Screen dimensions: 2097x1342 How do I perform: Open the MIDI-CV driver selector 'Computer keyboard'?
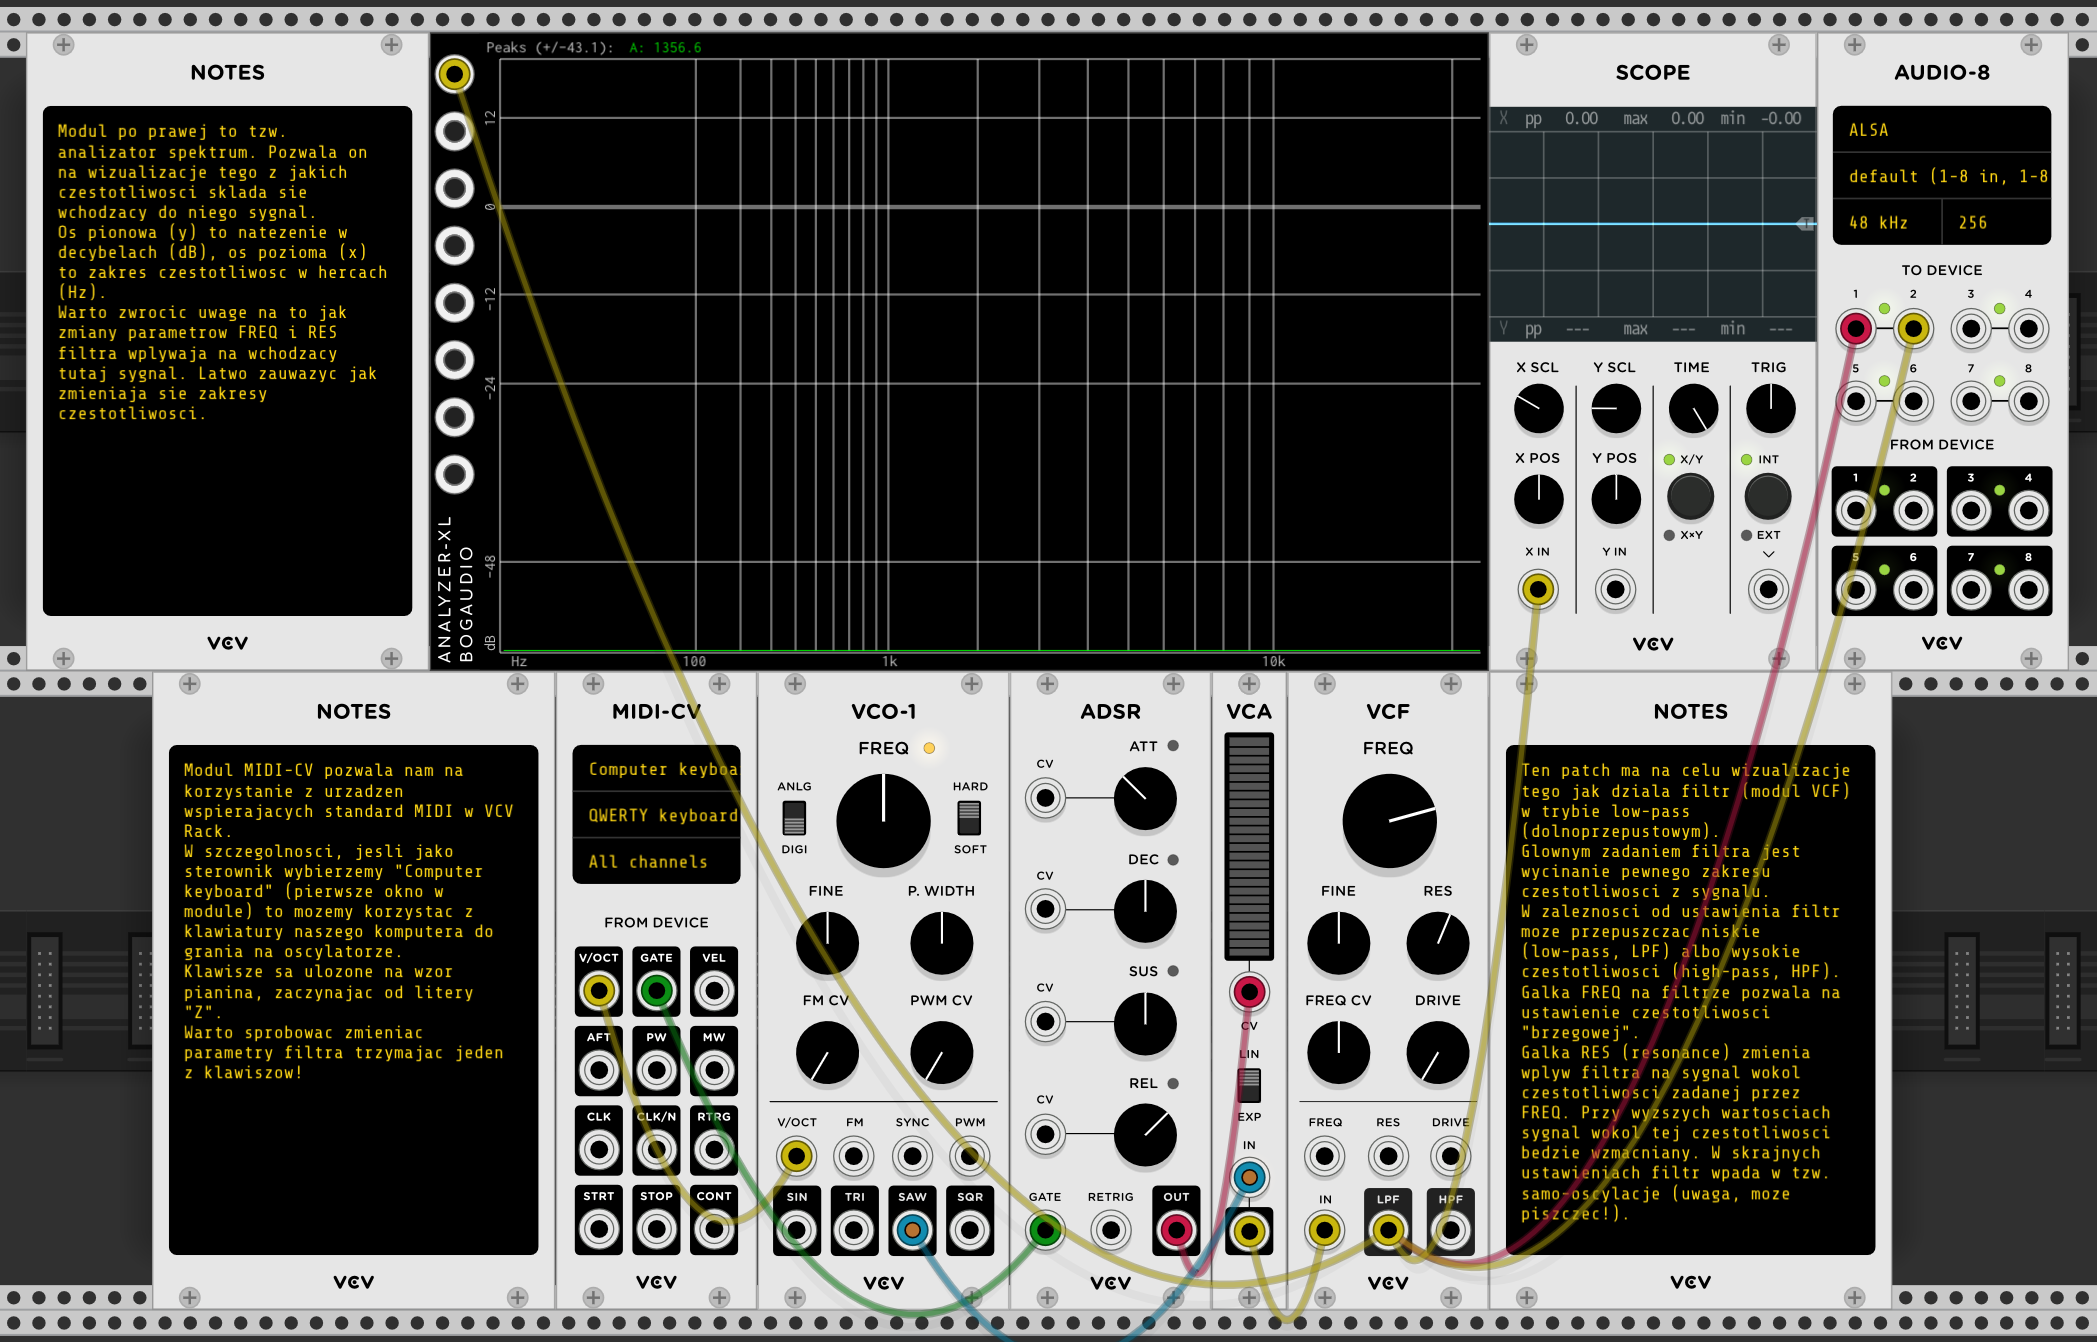657,769
